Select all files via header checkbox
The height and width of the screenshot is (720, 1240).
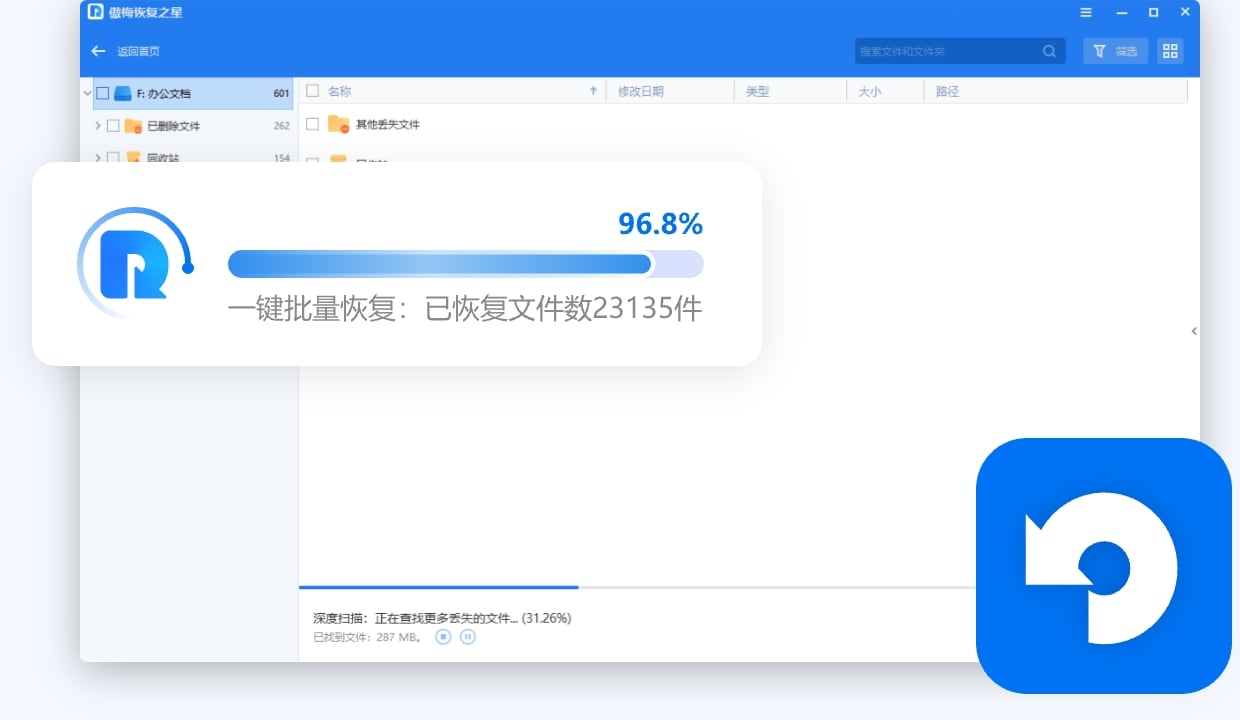pos(313,91)
